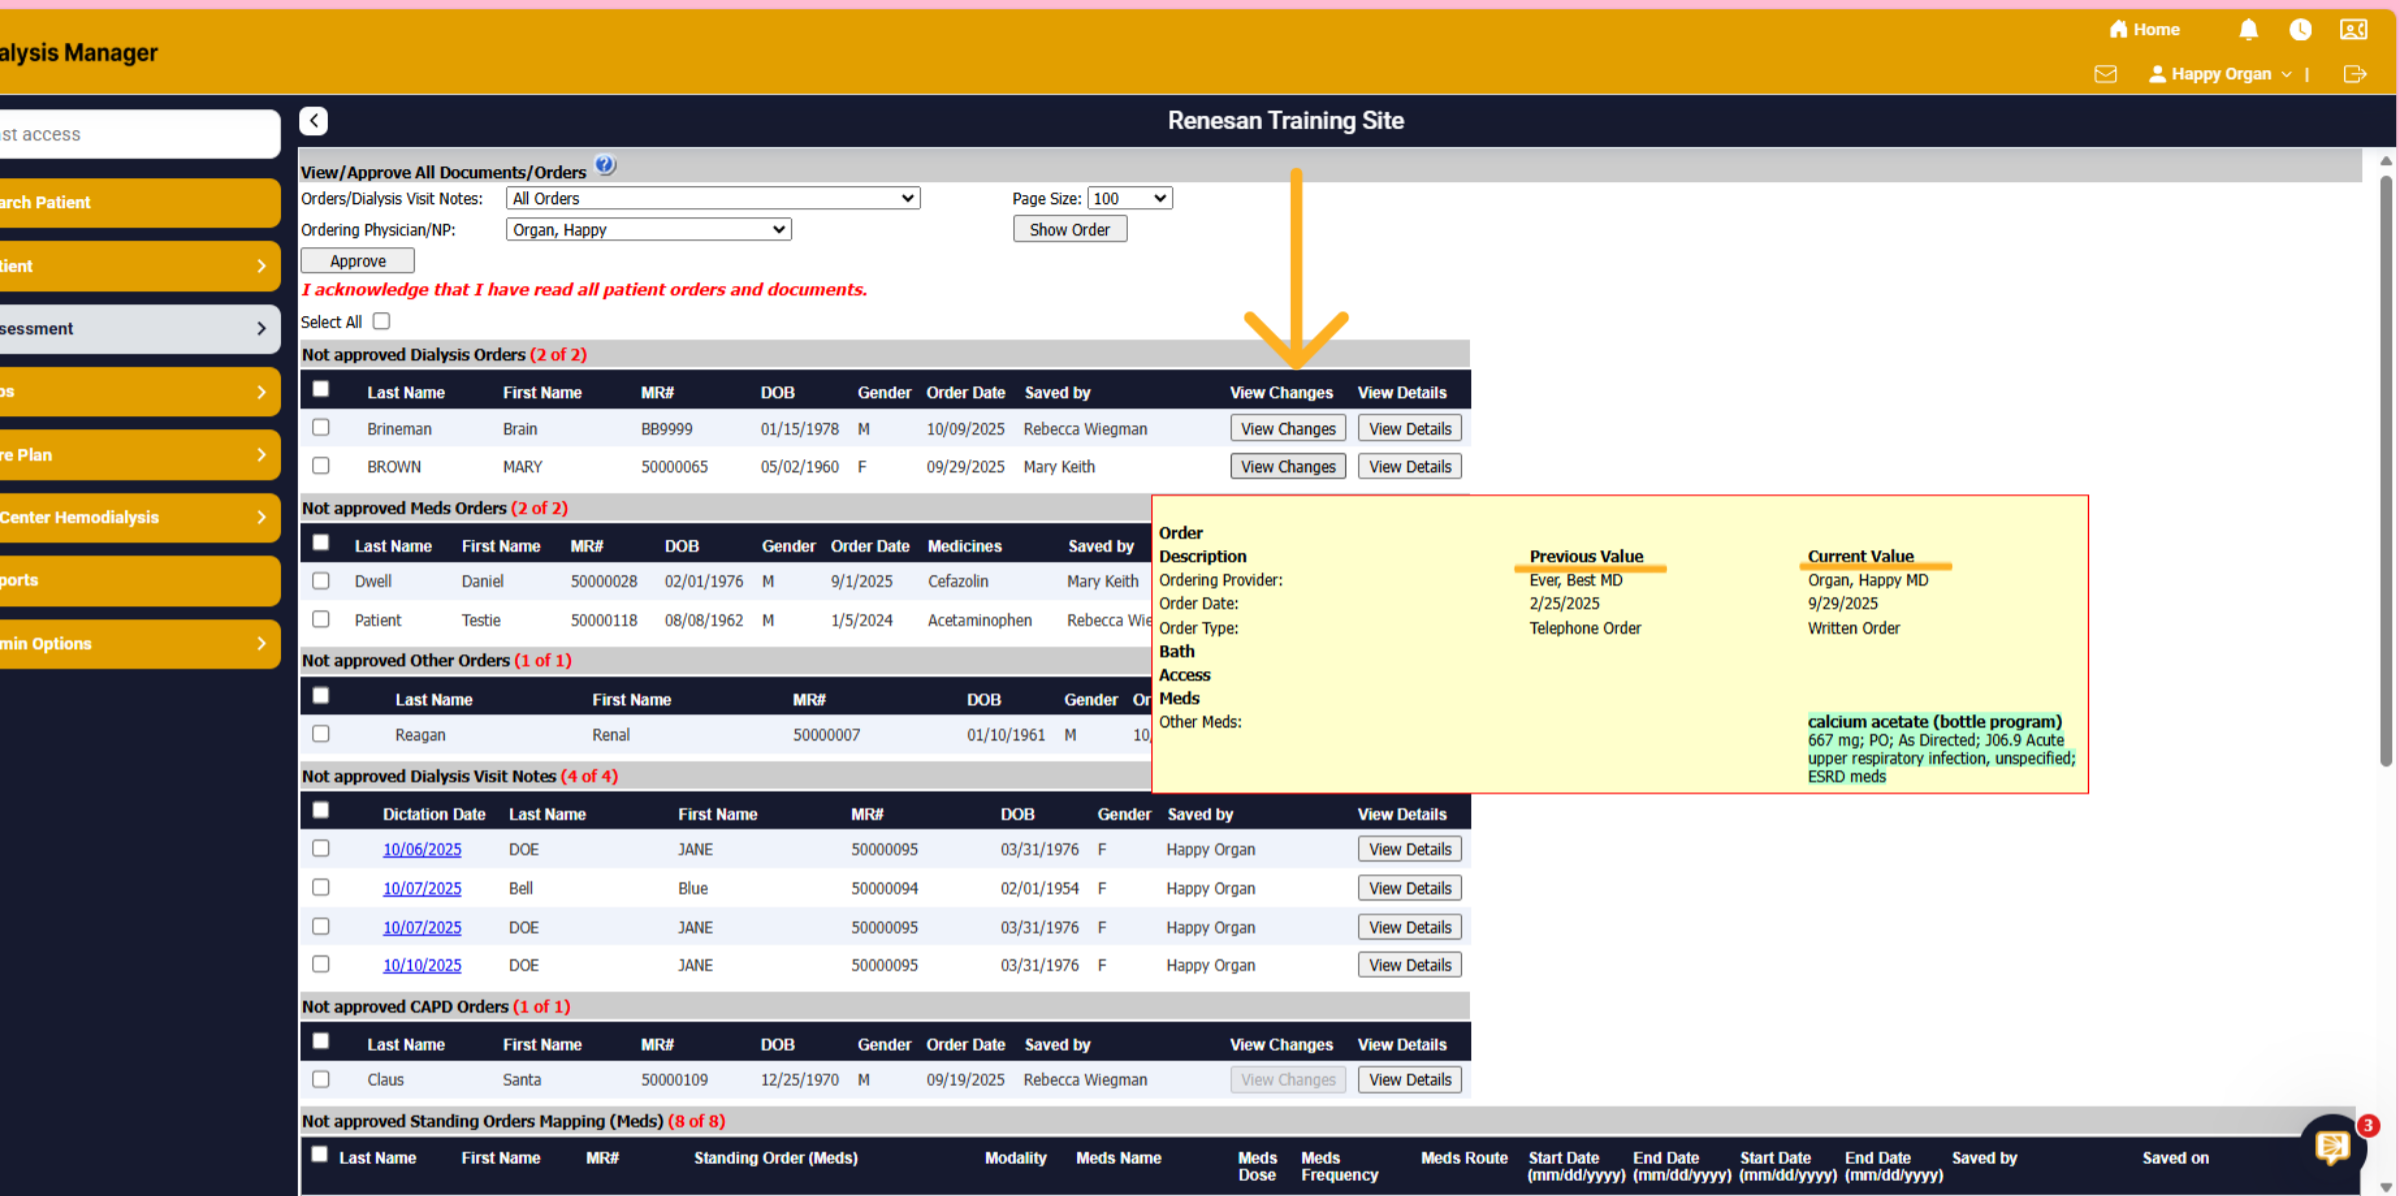Check the BROWN MARY order checkbox
This screenshot has width=2400, height=1196.
(320, 465)
